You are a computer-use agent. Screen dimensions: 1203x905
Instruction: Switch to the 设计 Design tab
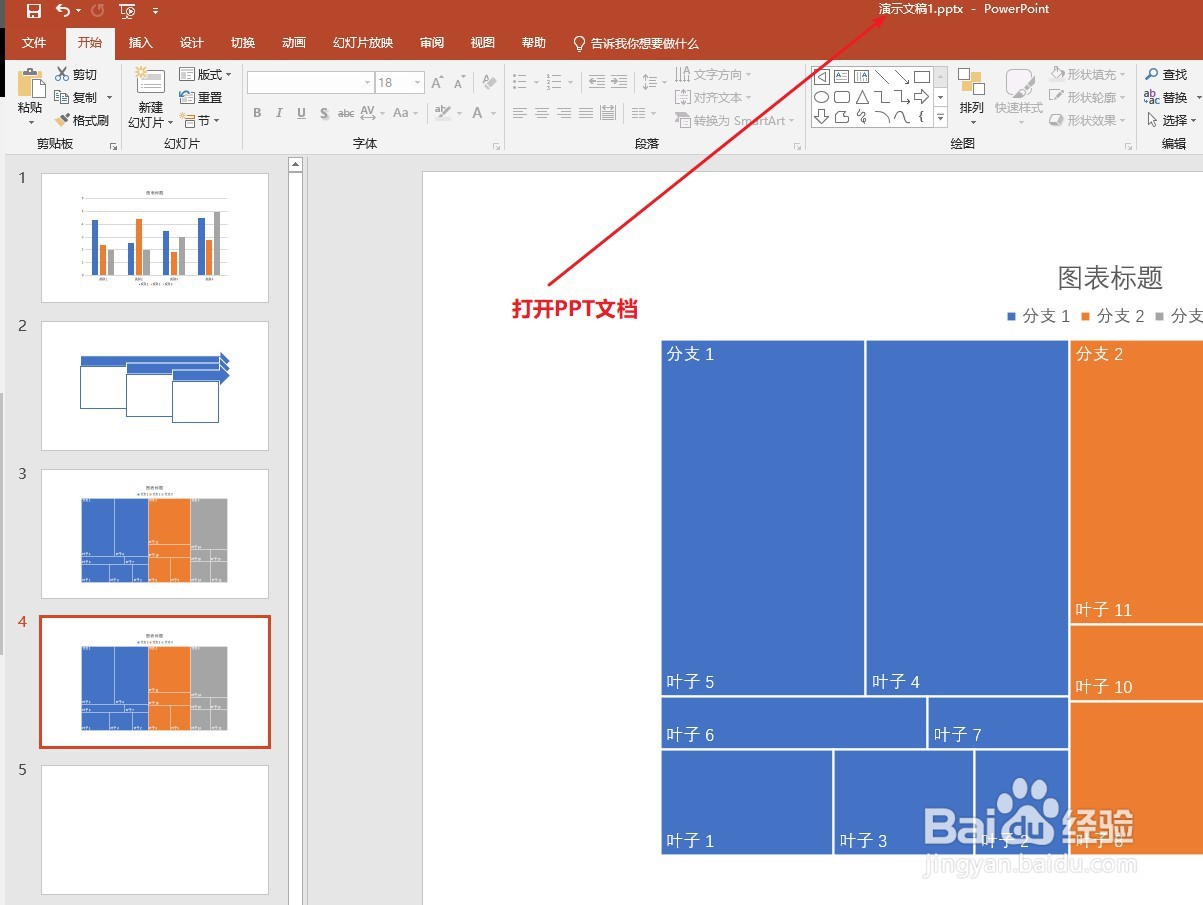coord(192,43)
